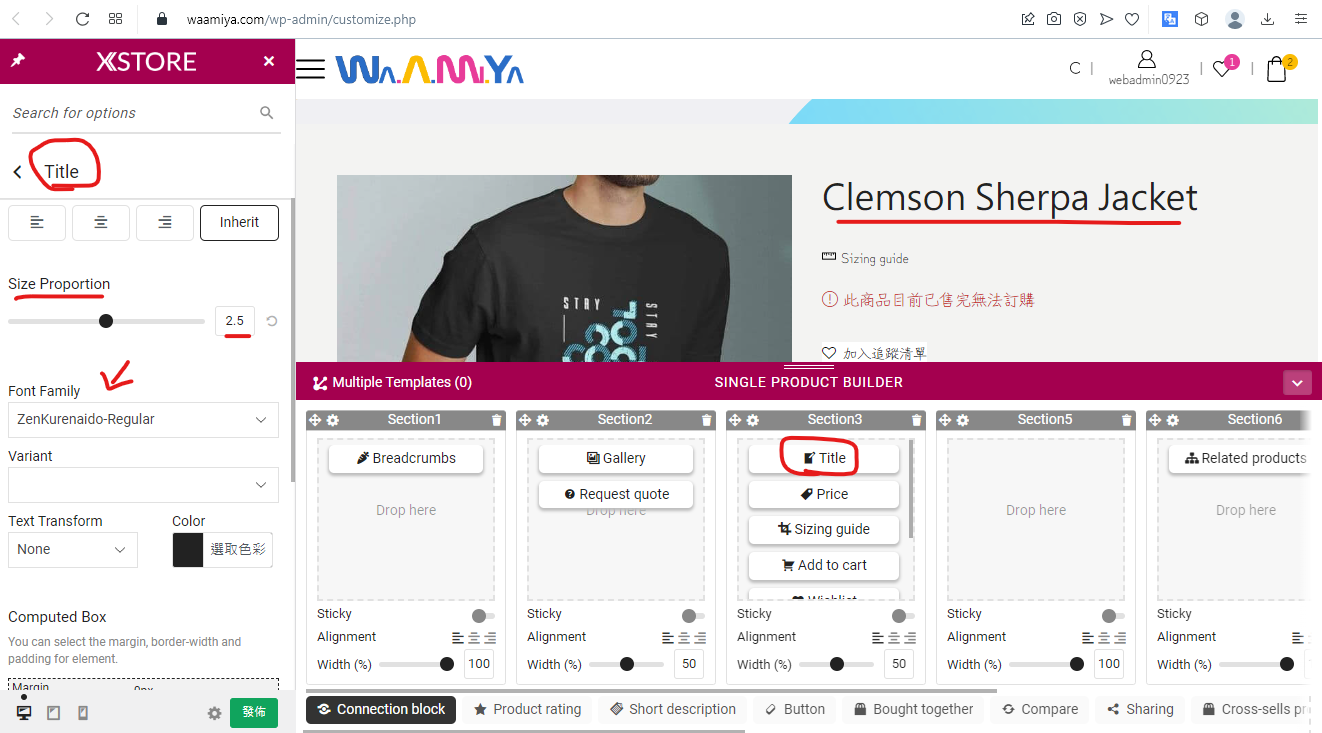Open Multiple Templates (0)
The width and height of the screenshot is (1322, 733).
click(x=392, y=382)
